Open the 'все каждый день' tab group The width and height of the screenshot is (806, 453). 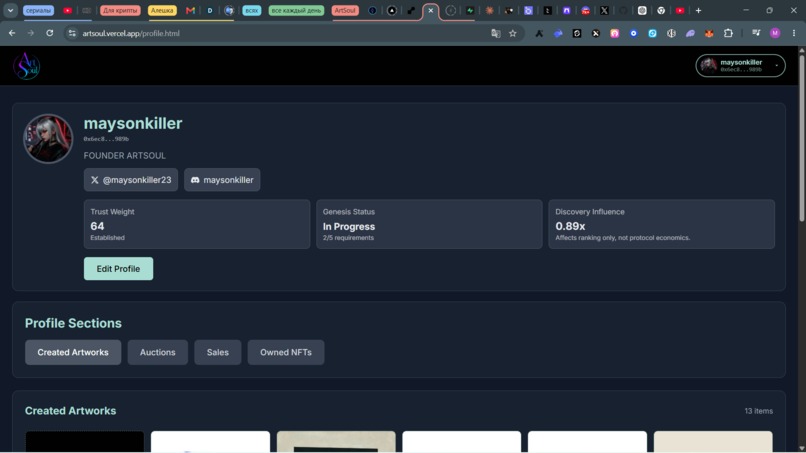(x=296, y=10)
